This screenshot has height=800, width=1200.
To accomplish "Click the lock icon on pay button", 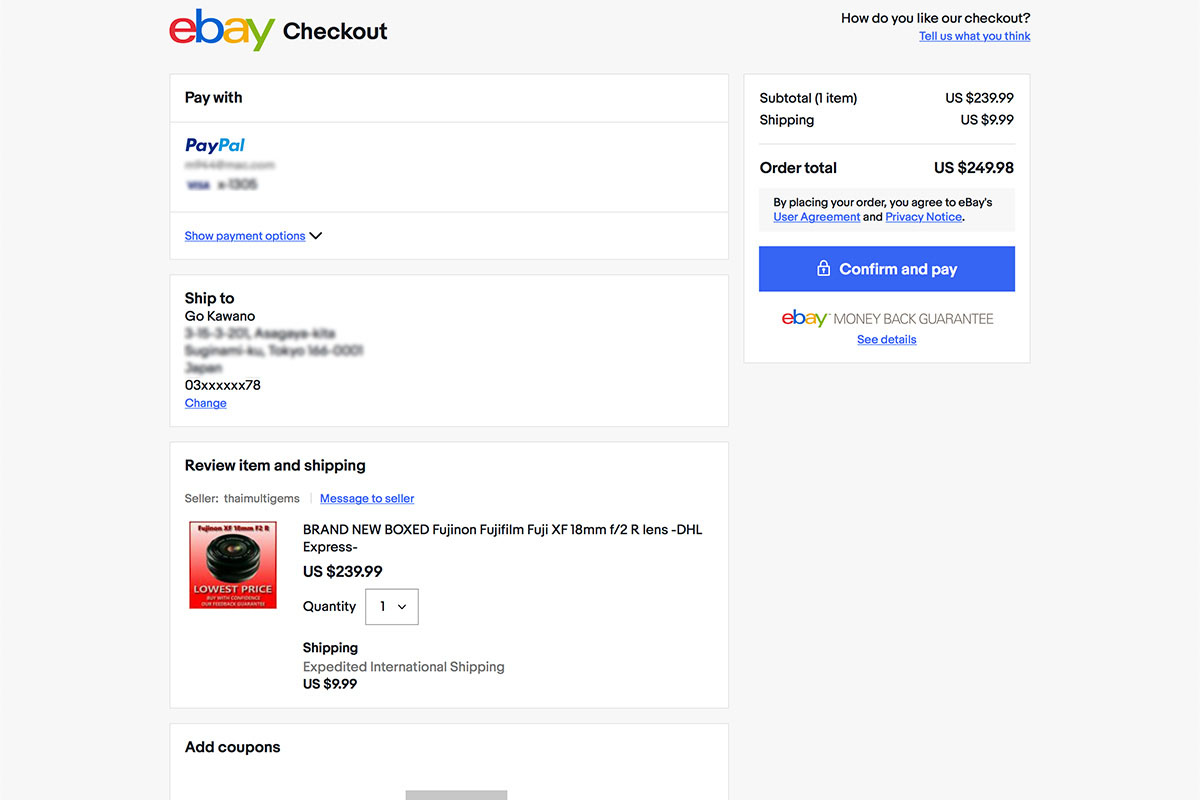I will tap(823, 269).
